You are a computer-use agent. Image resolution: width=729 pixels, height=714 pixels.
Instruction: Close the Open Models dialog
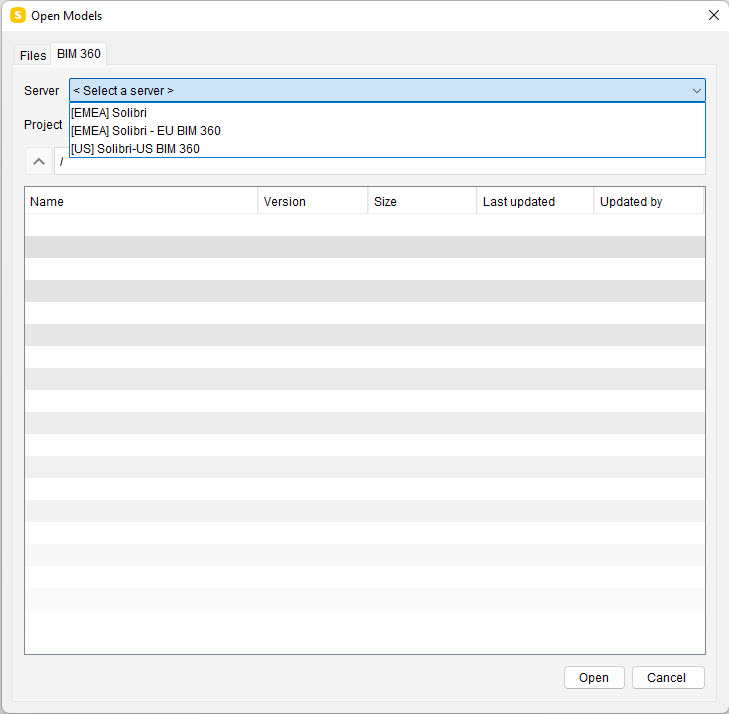[x=714, y=15]
